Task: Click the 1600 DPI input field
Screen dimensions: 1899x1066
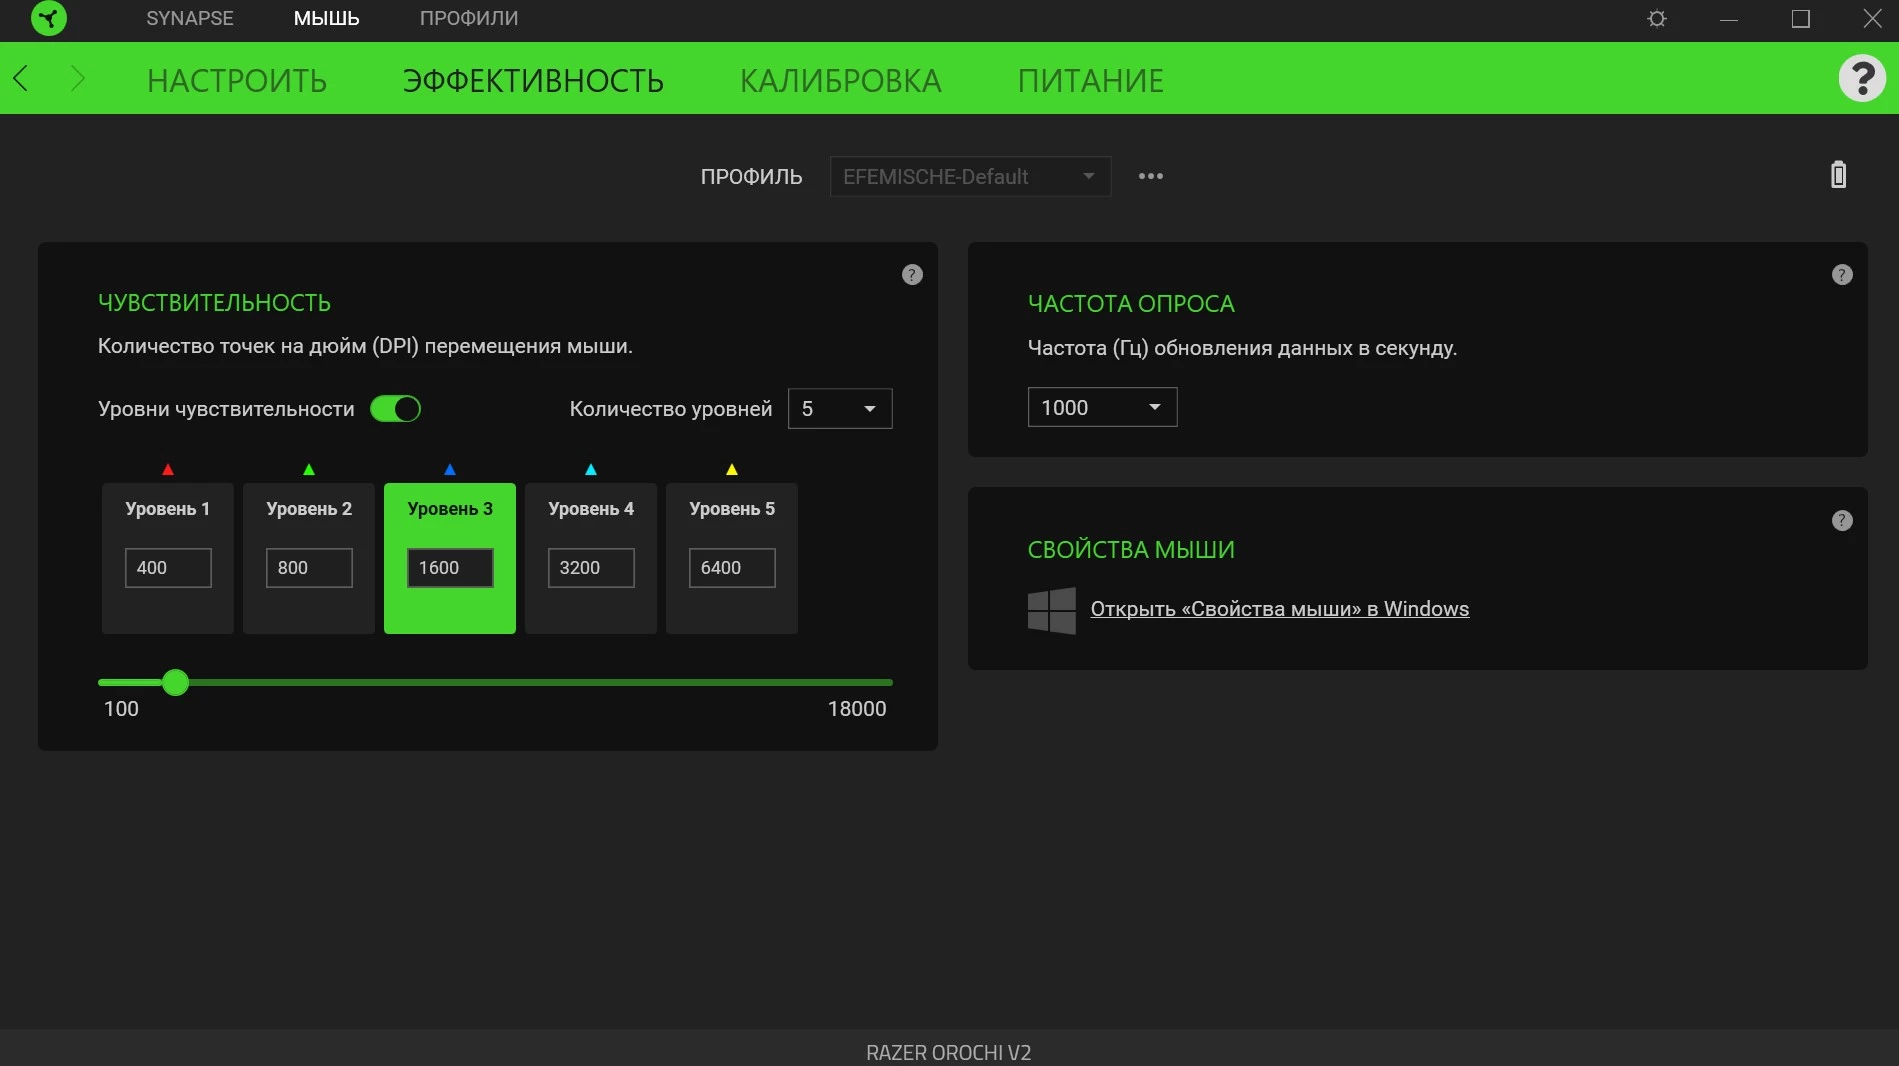Action: [x=450, y=568]
